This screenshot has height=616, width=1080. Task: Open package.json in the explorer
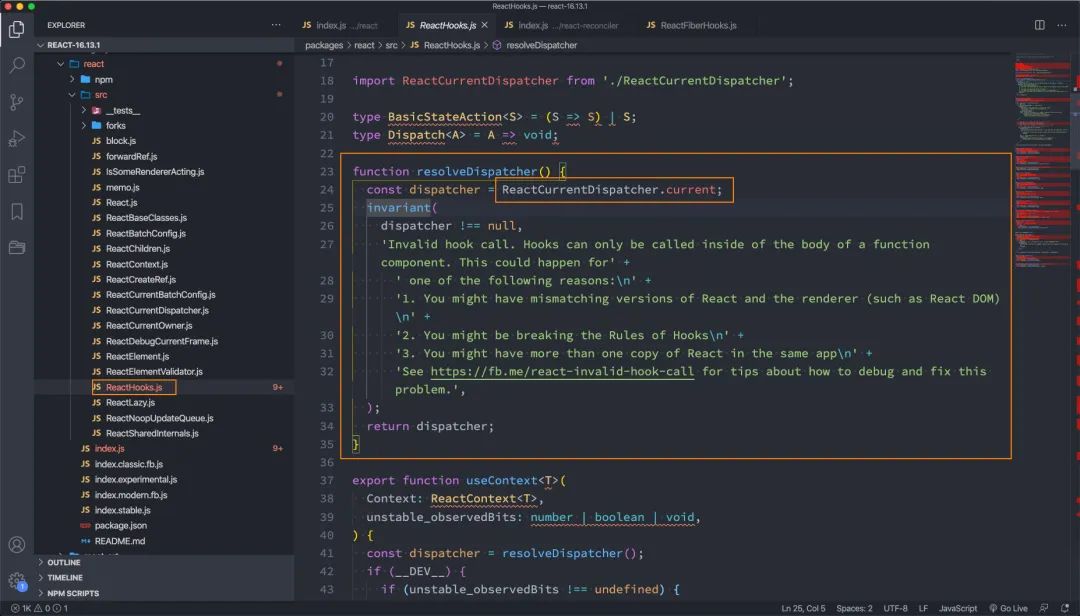click(121, 526)
